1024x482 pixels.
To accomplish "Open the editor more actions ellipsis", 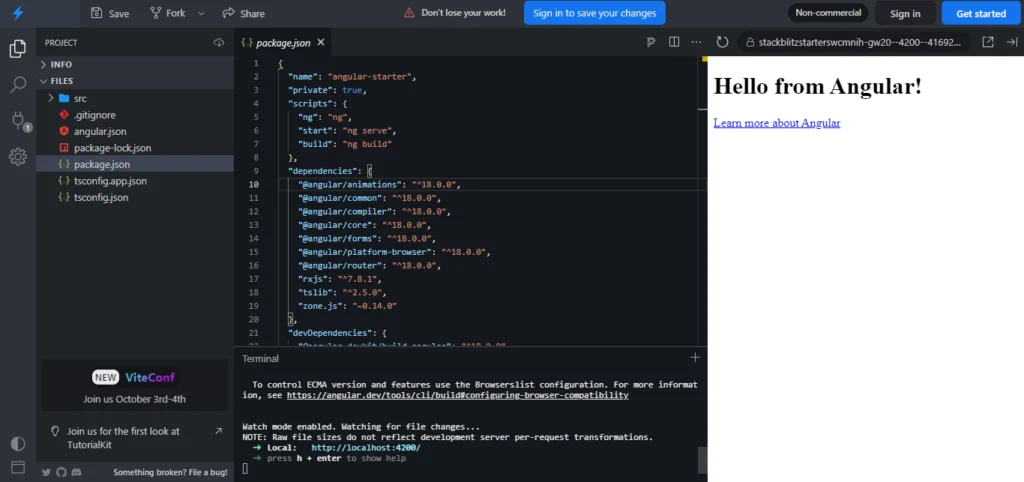I will point(697,42).
